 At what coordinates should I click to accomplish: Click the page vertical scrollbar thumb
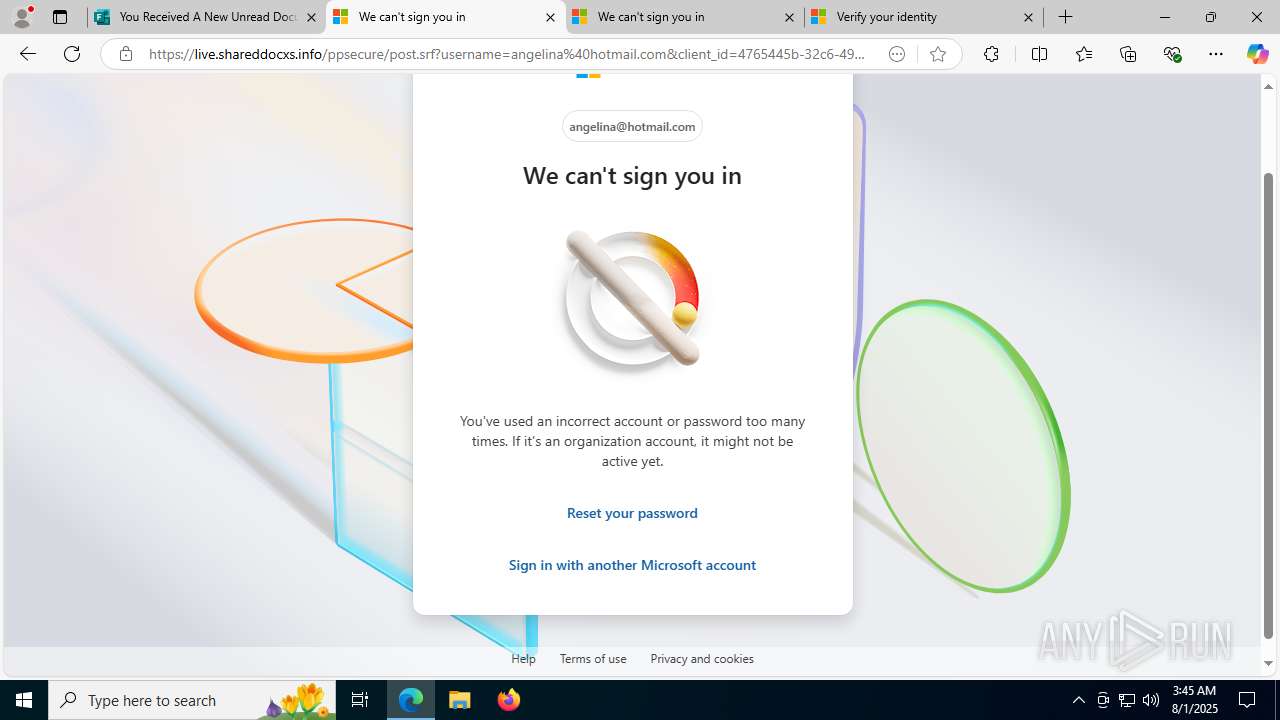1268,405
